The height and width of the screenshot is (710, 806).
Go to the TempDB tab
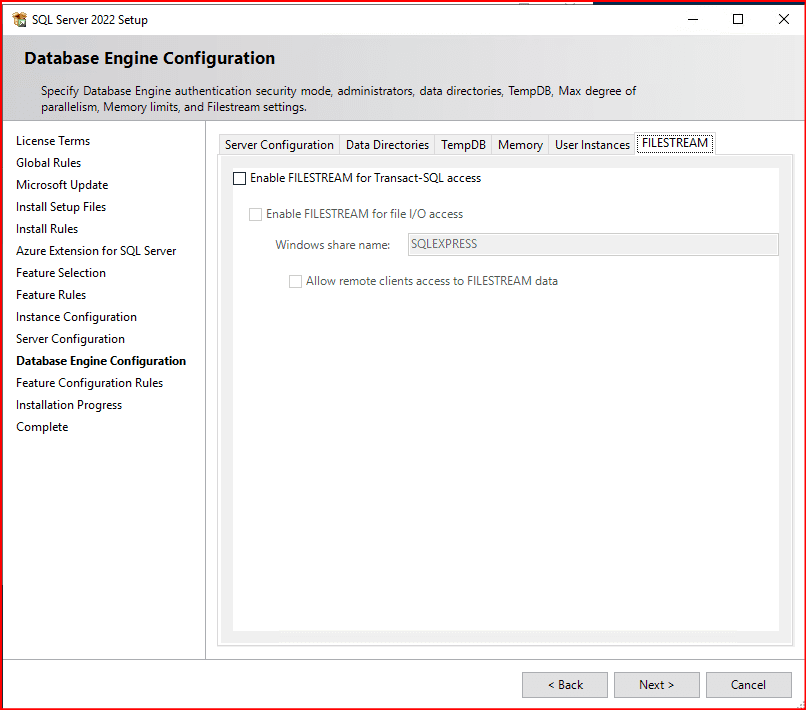(463, 145)
